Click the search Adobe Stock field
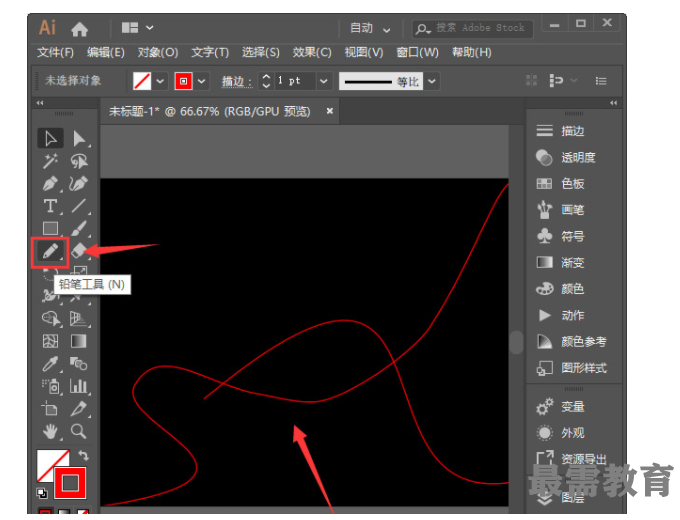 pos(473,29)
